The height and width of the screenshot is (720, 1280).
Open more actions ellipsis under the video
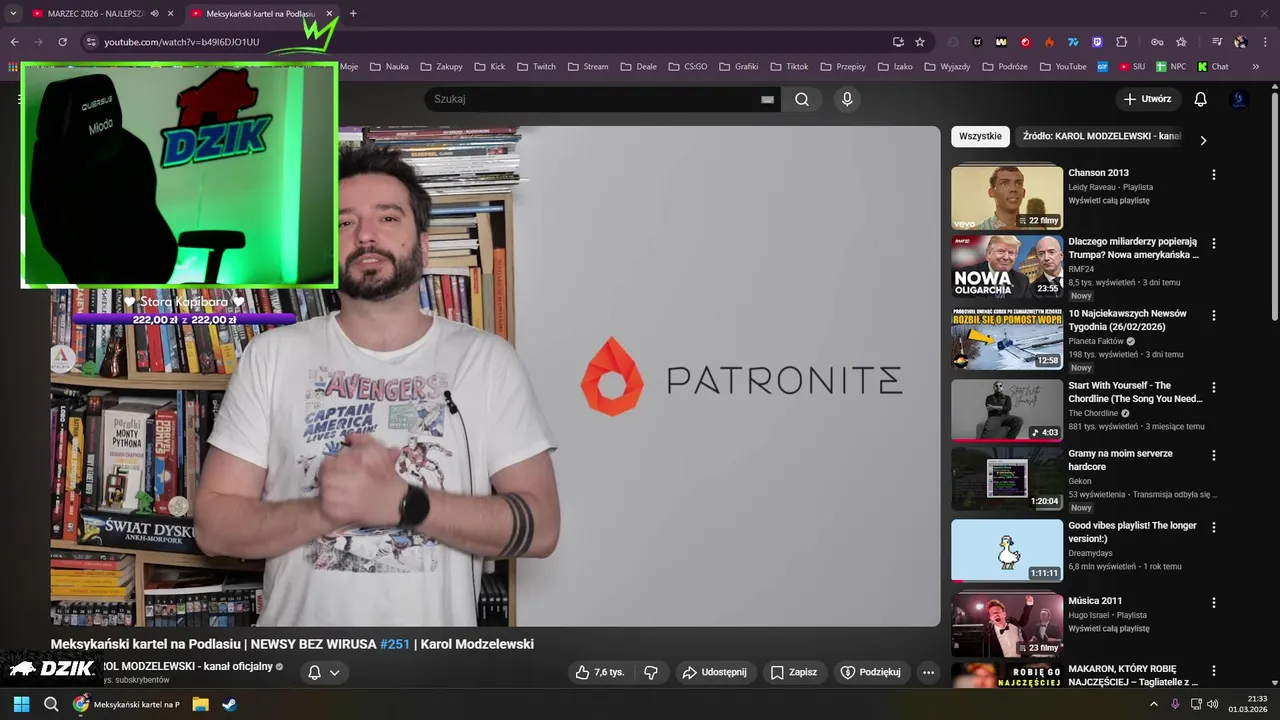point(928,672)
